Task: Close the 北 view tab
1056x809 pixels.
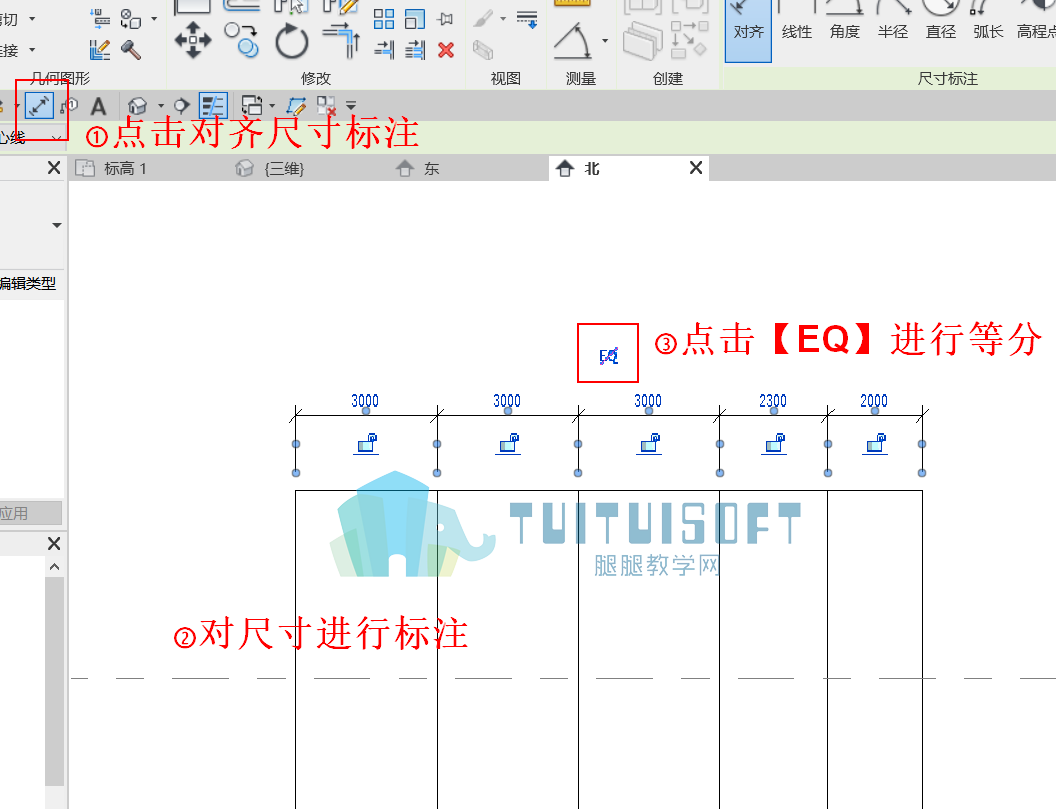Action: coord(696,168)
